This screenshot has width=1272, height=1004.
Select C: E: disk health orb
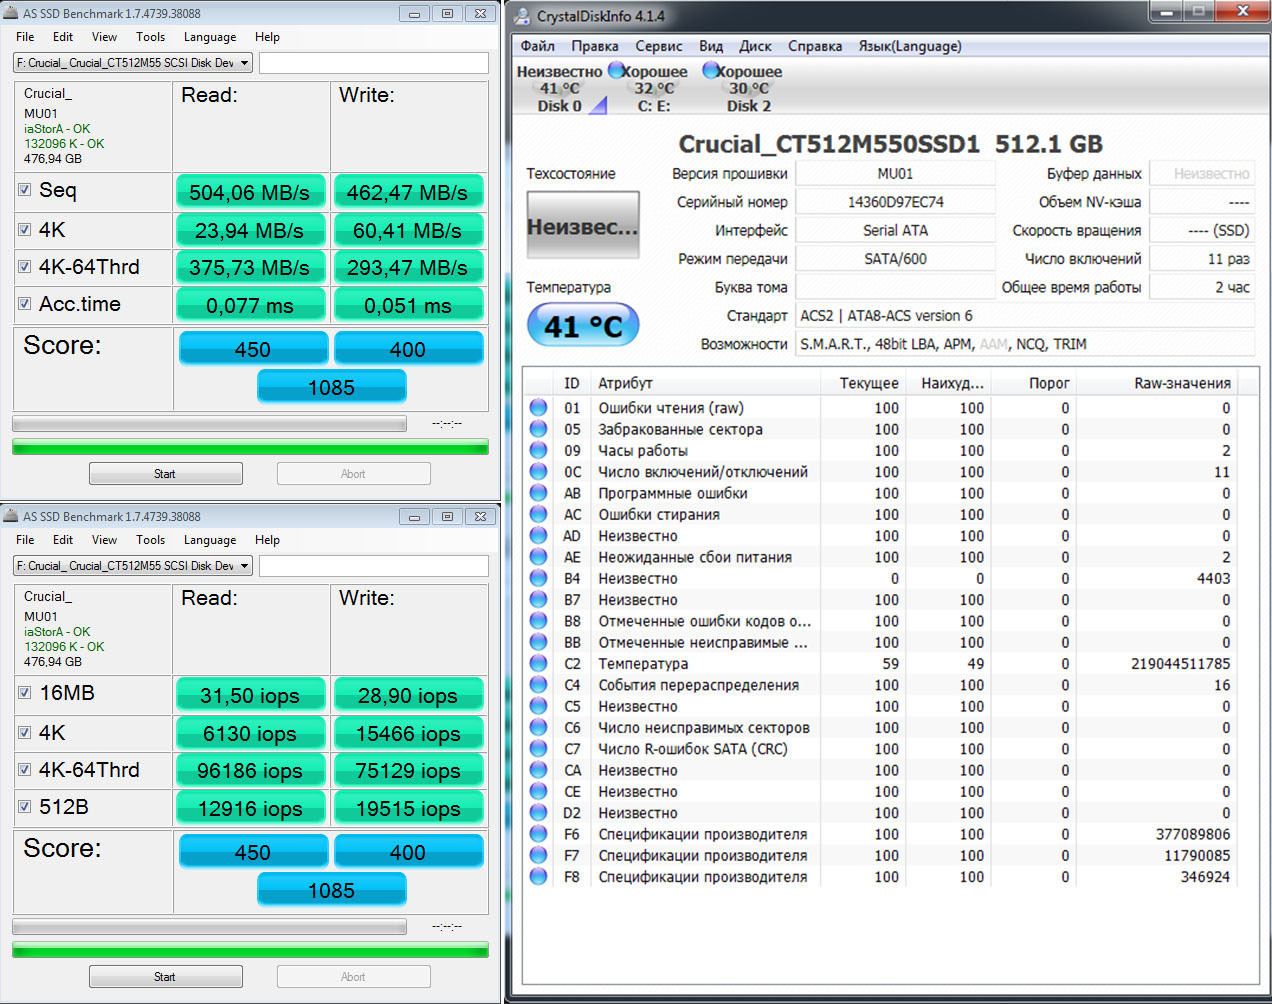(x=616, y=71)
